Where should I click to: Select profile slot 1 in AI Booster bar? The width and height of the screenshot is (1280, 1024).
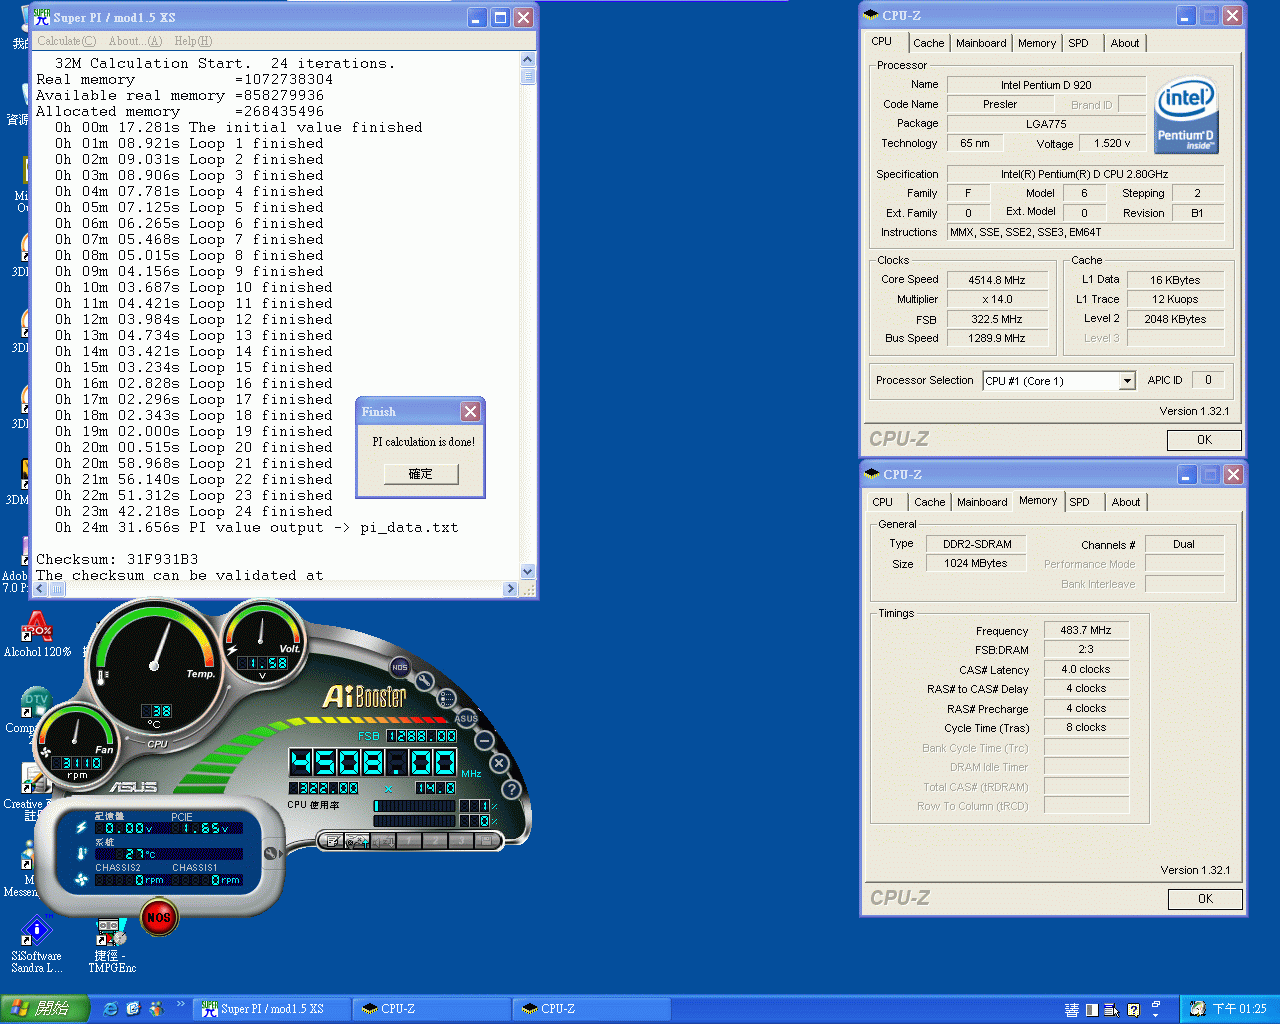click(x=409, y=841)
